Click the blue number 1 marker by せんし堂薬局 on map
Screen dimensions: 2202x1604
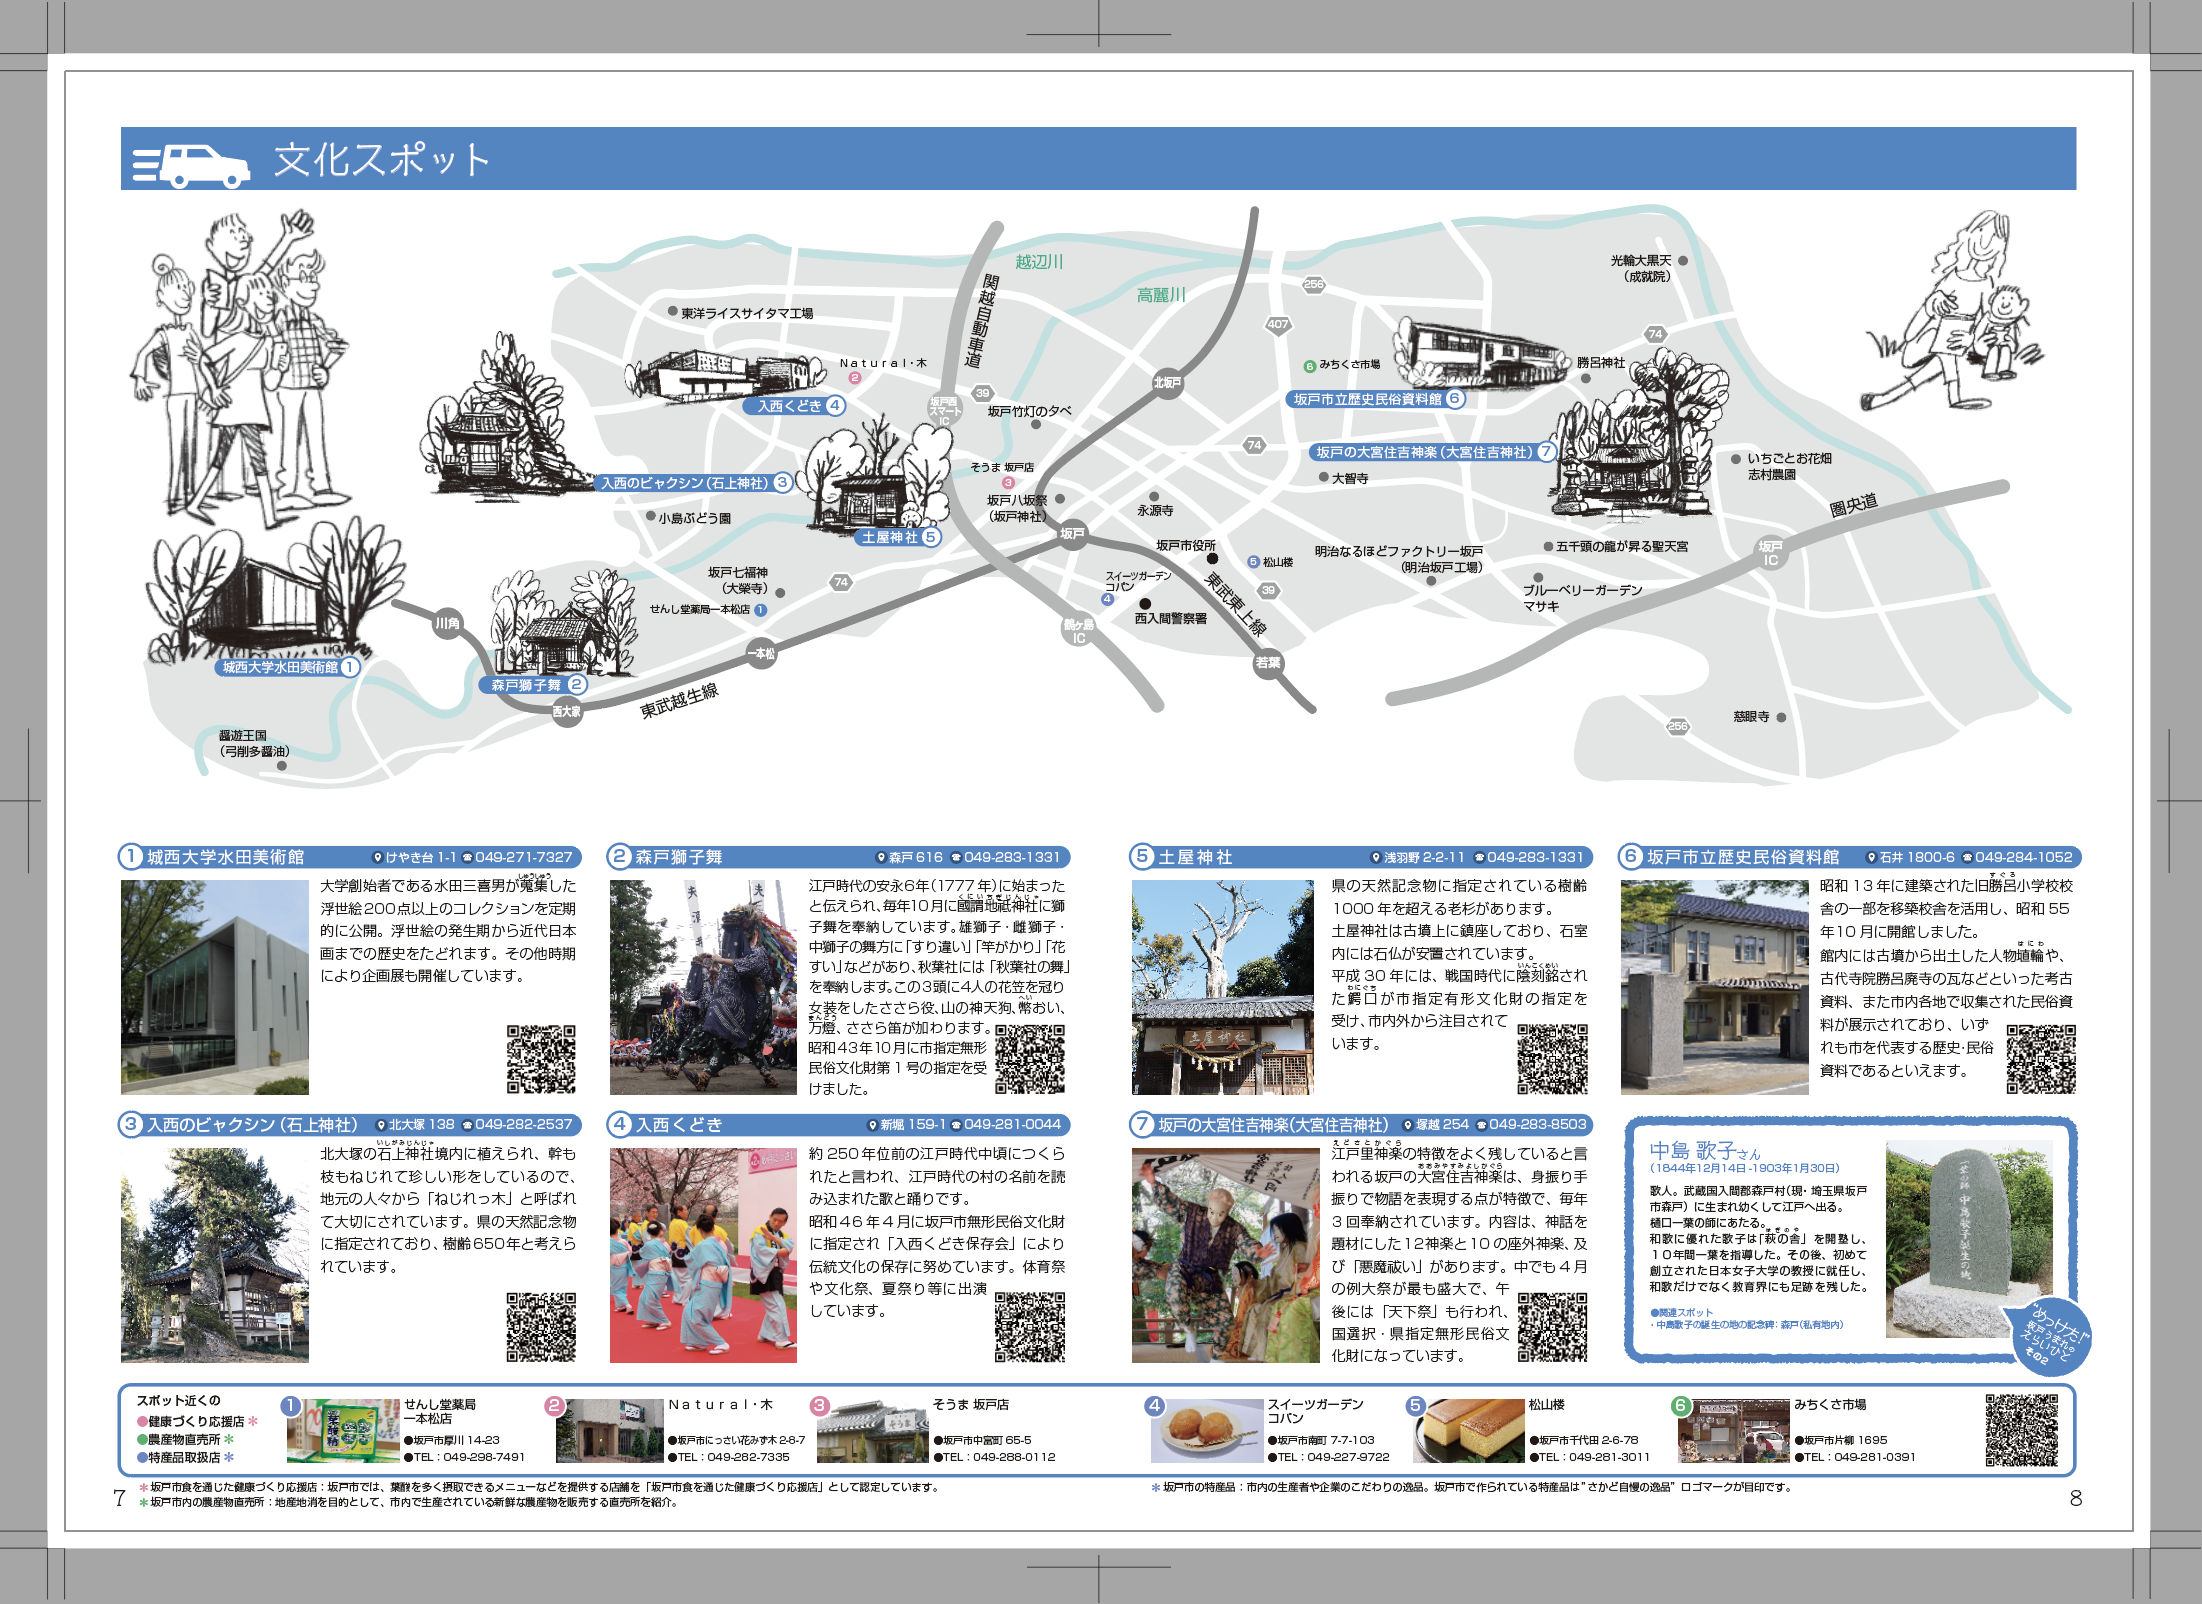coord(760,610)
